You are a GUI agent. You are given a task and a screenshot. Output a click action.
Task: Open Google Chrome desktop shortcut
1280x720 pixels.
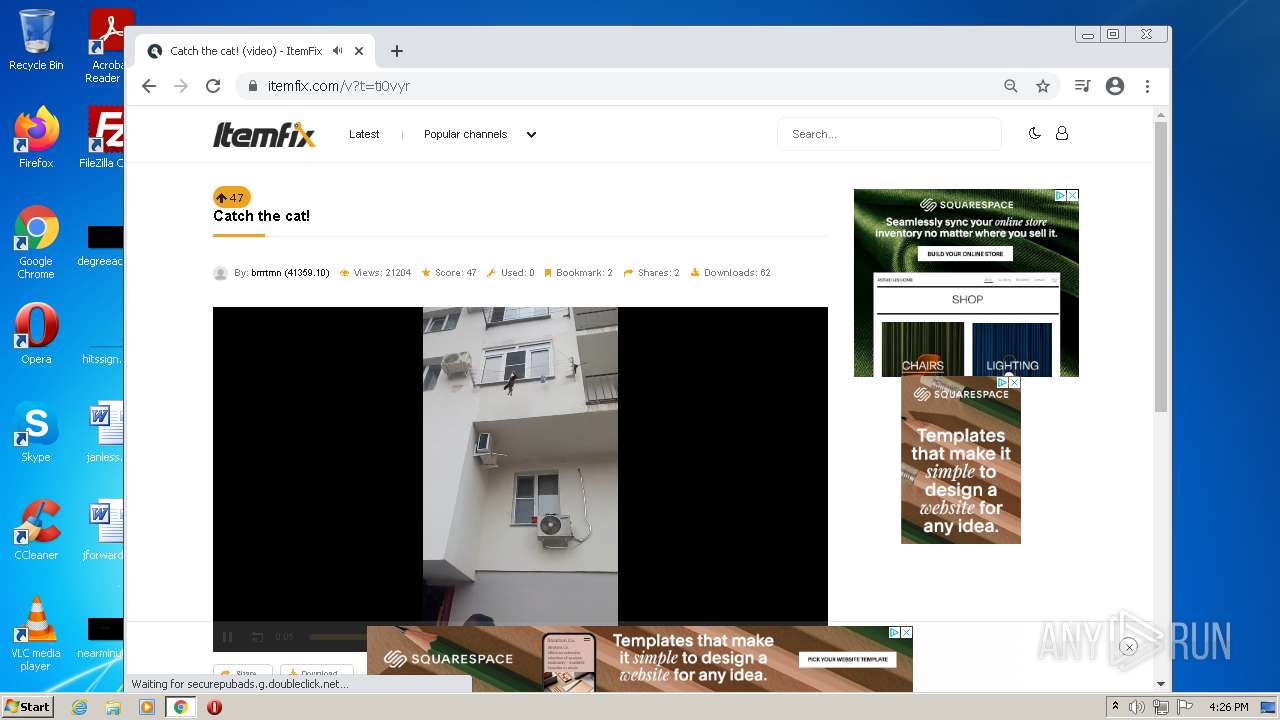[36, 243]
